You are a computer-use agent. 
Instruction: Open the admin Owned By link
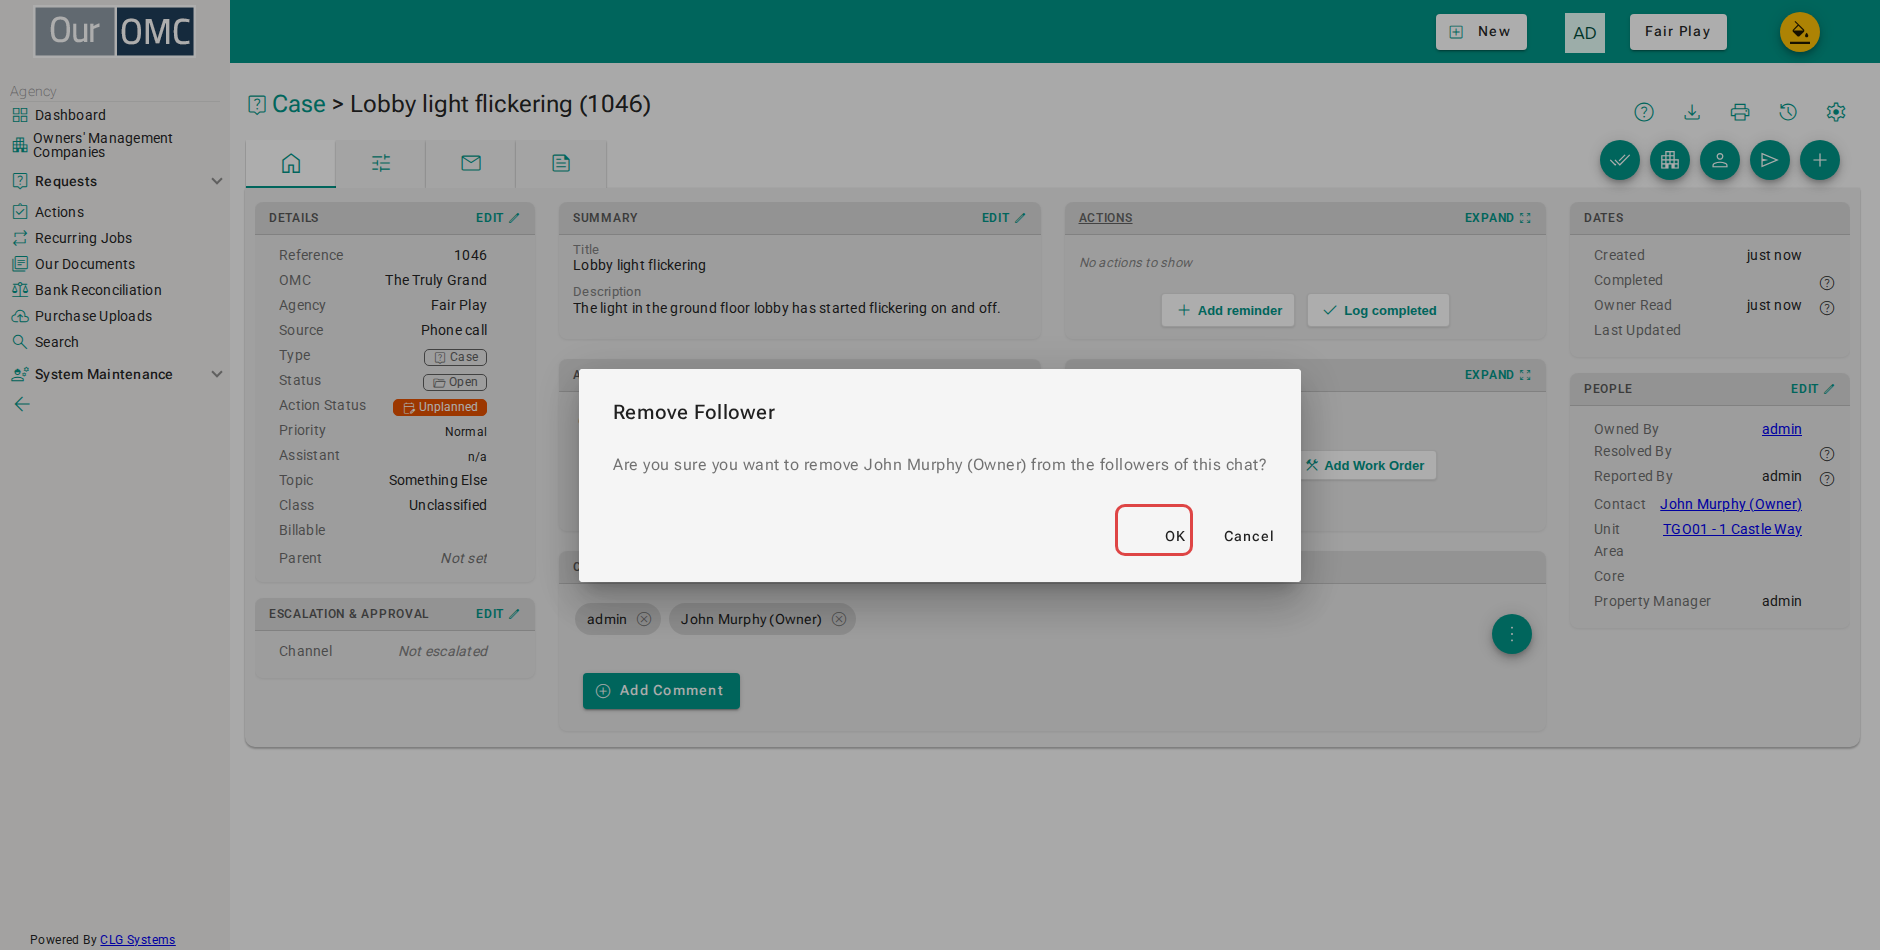point(1781,429)
